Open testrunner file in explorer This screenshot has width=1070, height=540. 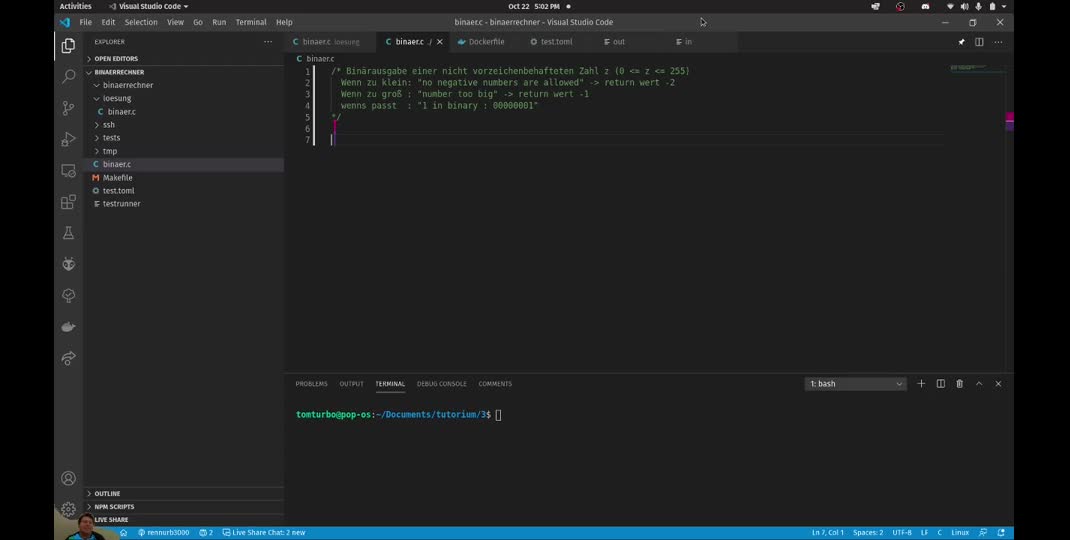tap(121, 203)
